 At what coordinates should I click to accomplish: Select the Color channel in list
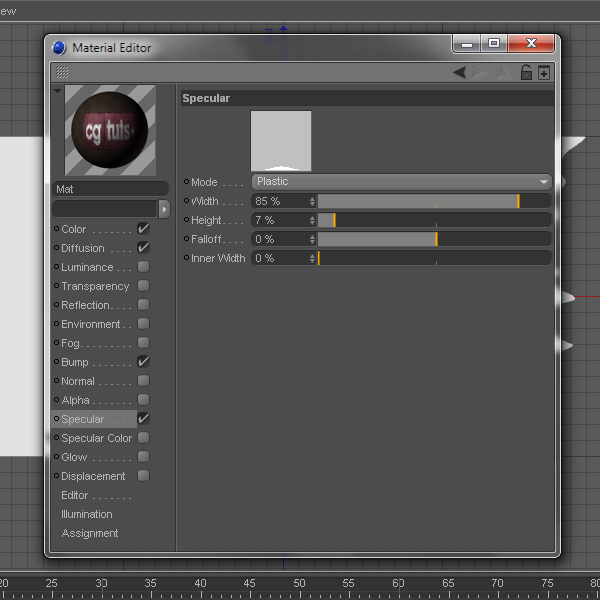[74, 229]
